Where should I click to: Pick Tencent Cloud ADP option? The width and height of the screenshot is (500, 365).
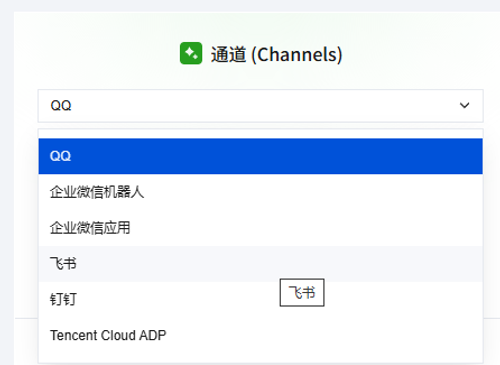click(x=260, y=335)
